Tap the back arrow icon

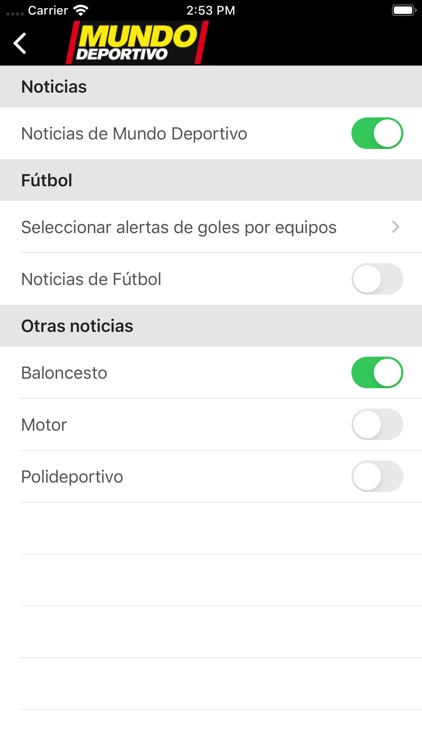[20, 44]
